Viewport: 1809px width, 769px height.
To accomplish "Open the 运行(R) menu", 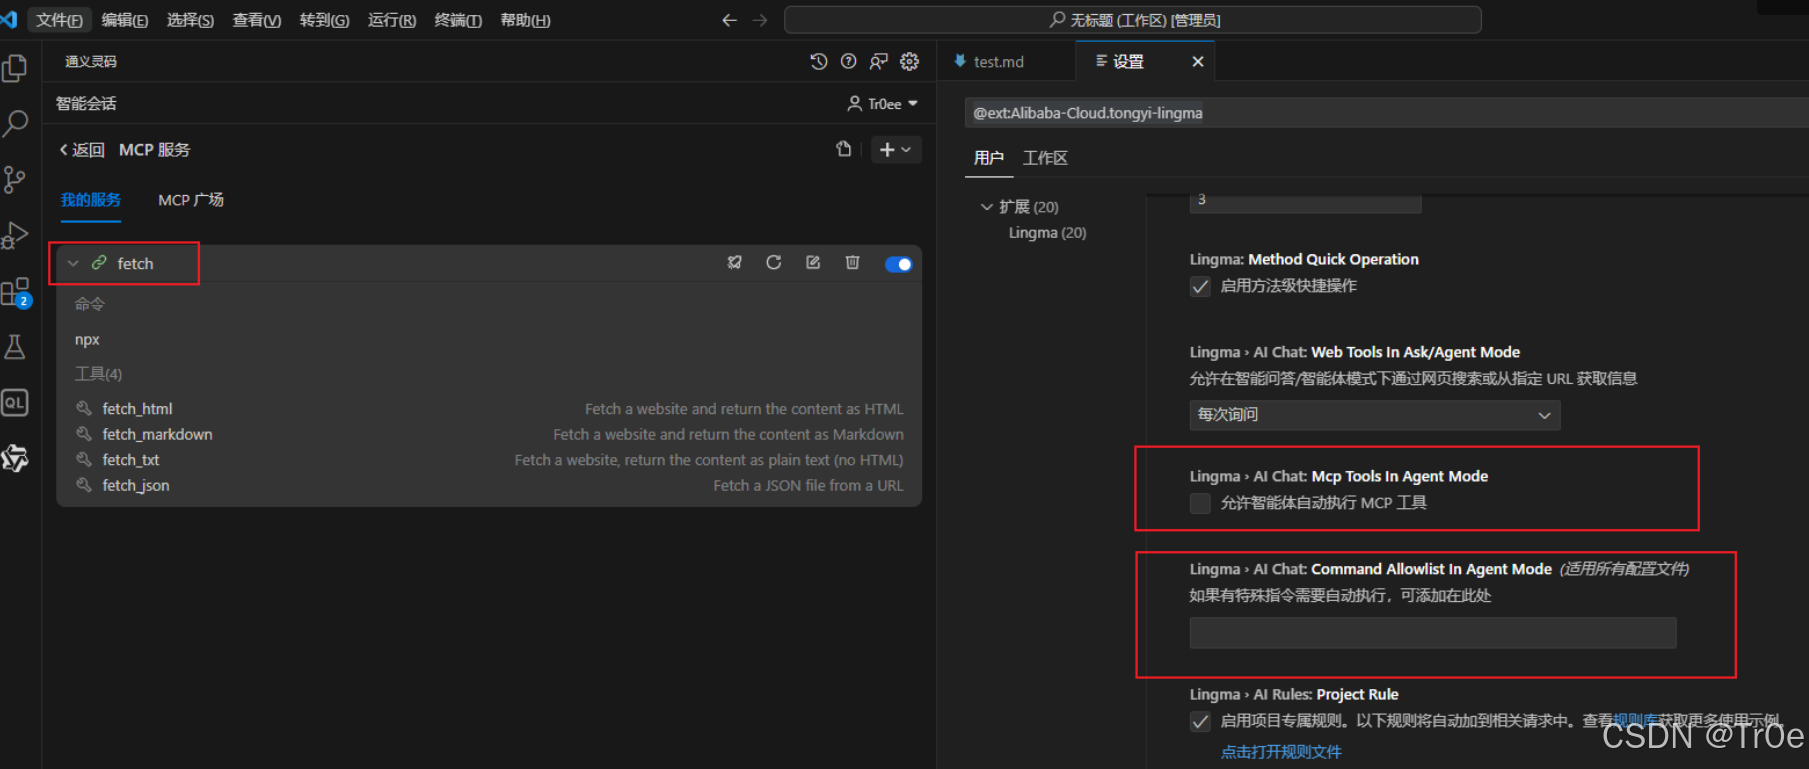I will [392, 20].
